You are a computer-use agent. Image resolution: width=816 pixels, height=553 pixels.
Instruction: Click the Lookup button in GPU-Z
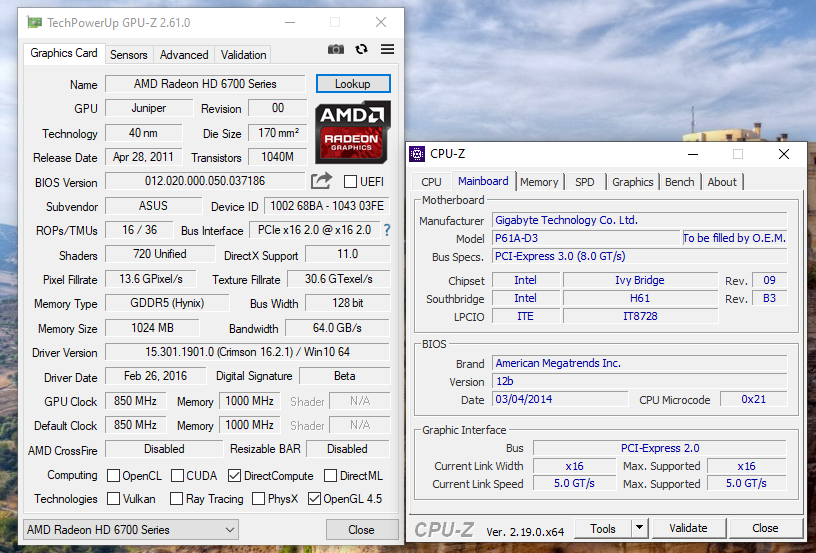(x=353, y=84)
